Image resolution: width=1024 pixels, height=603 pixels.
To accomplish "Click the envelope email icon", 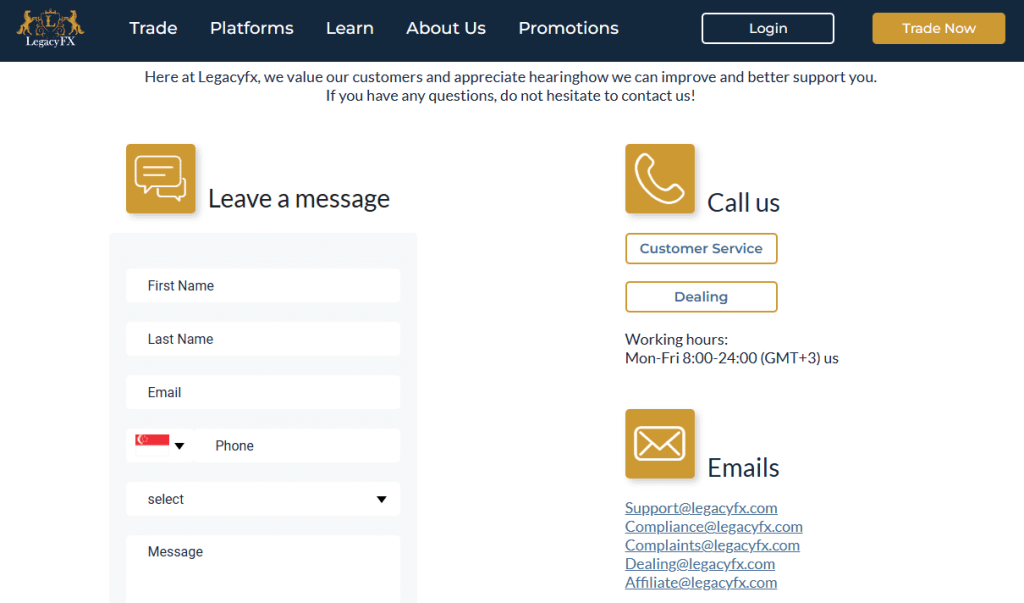I will click(659, 443).
